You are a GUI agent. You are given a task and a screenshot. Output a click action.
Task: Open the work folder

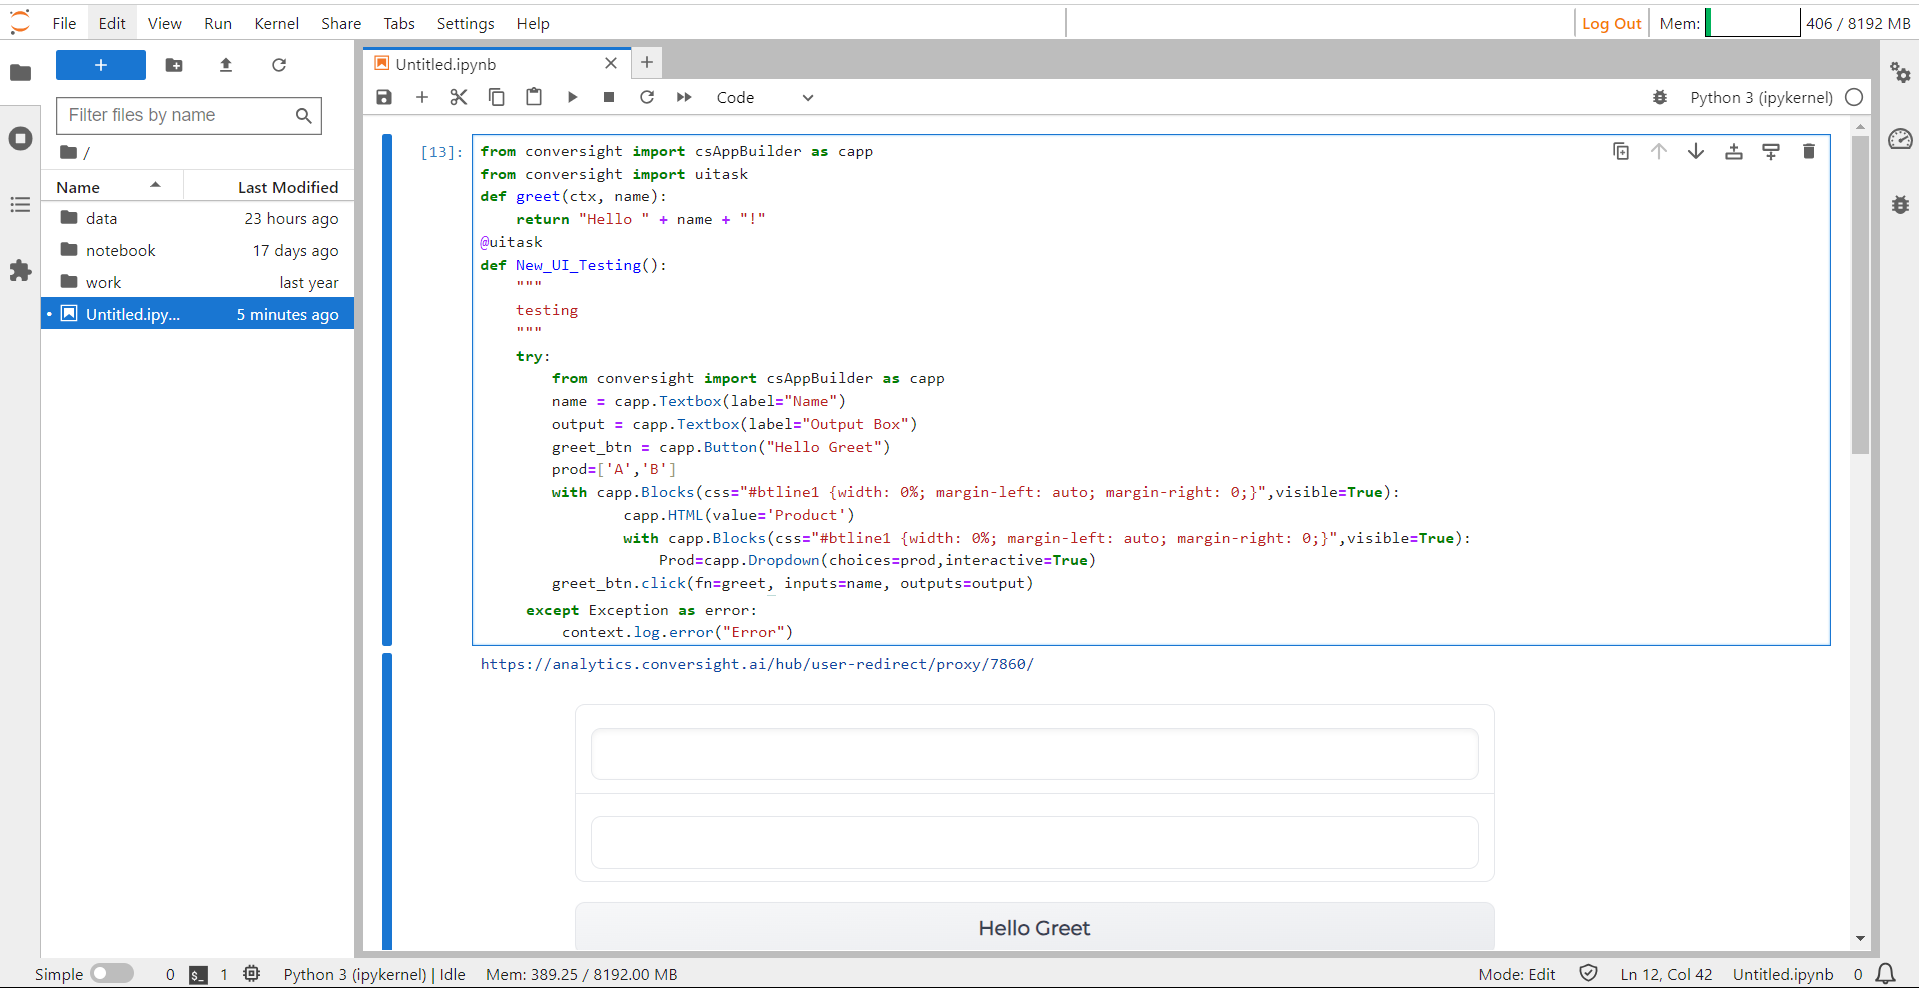click(x=197, y=282)
